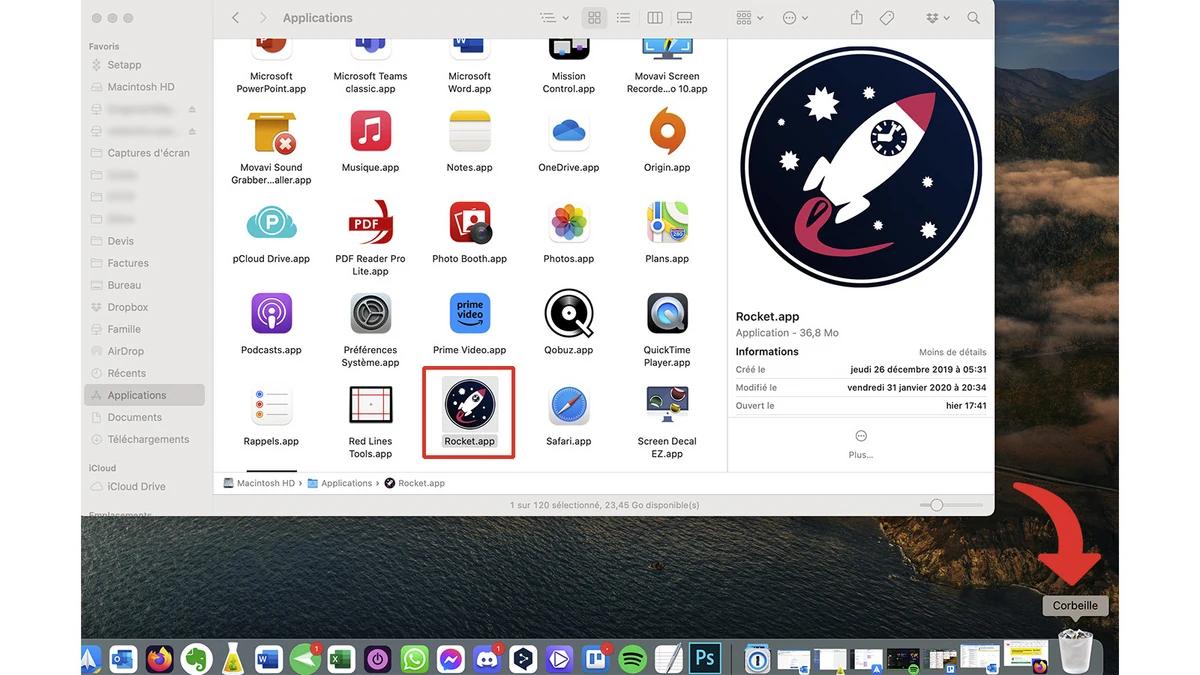The height and width of the screenshot is (675, 1200).
Task: Select Préférences Système.app icon
Action: point(370,314)
